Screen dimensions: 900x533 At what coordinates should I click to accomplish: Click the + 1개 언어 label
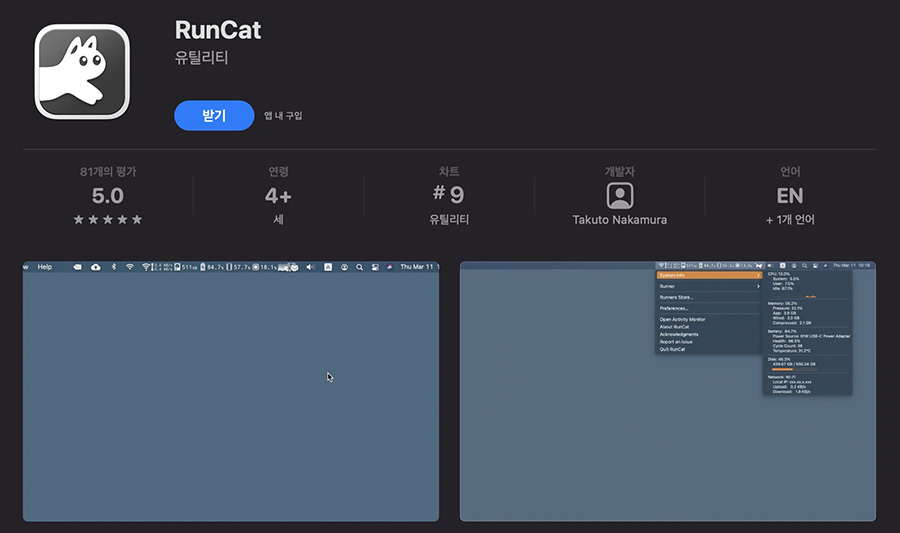point(790,219)
